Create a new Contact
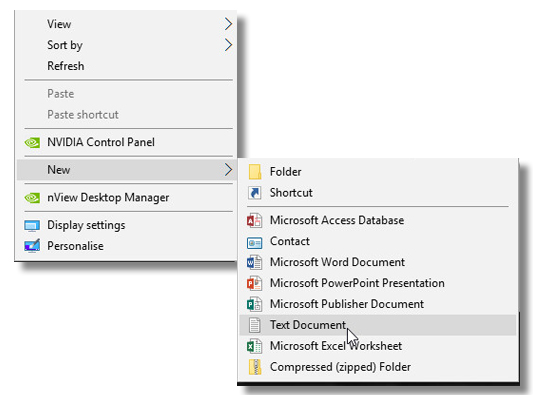Image resolution: width=533 pixels, height=395 pixels. [x=378, y=241]
